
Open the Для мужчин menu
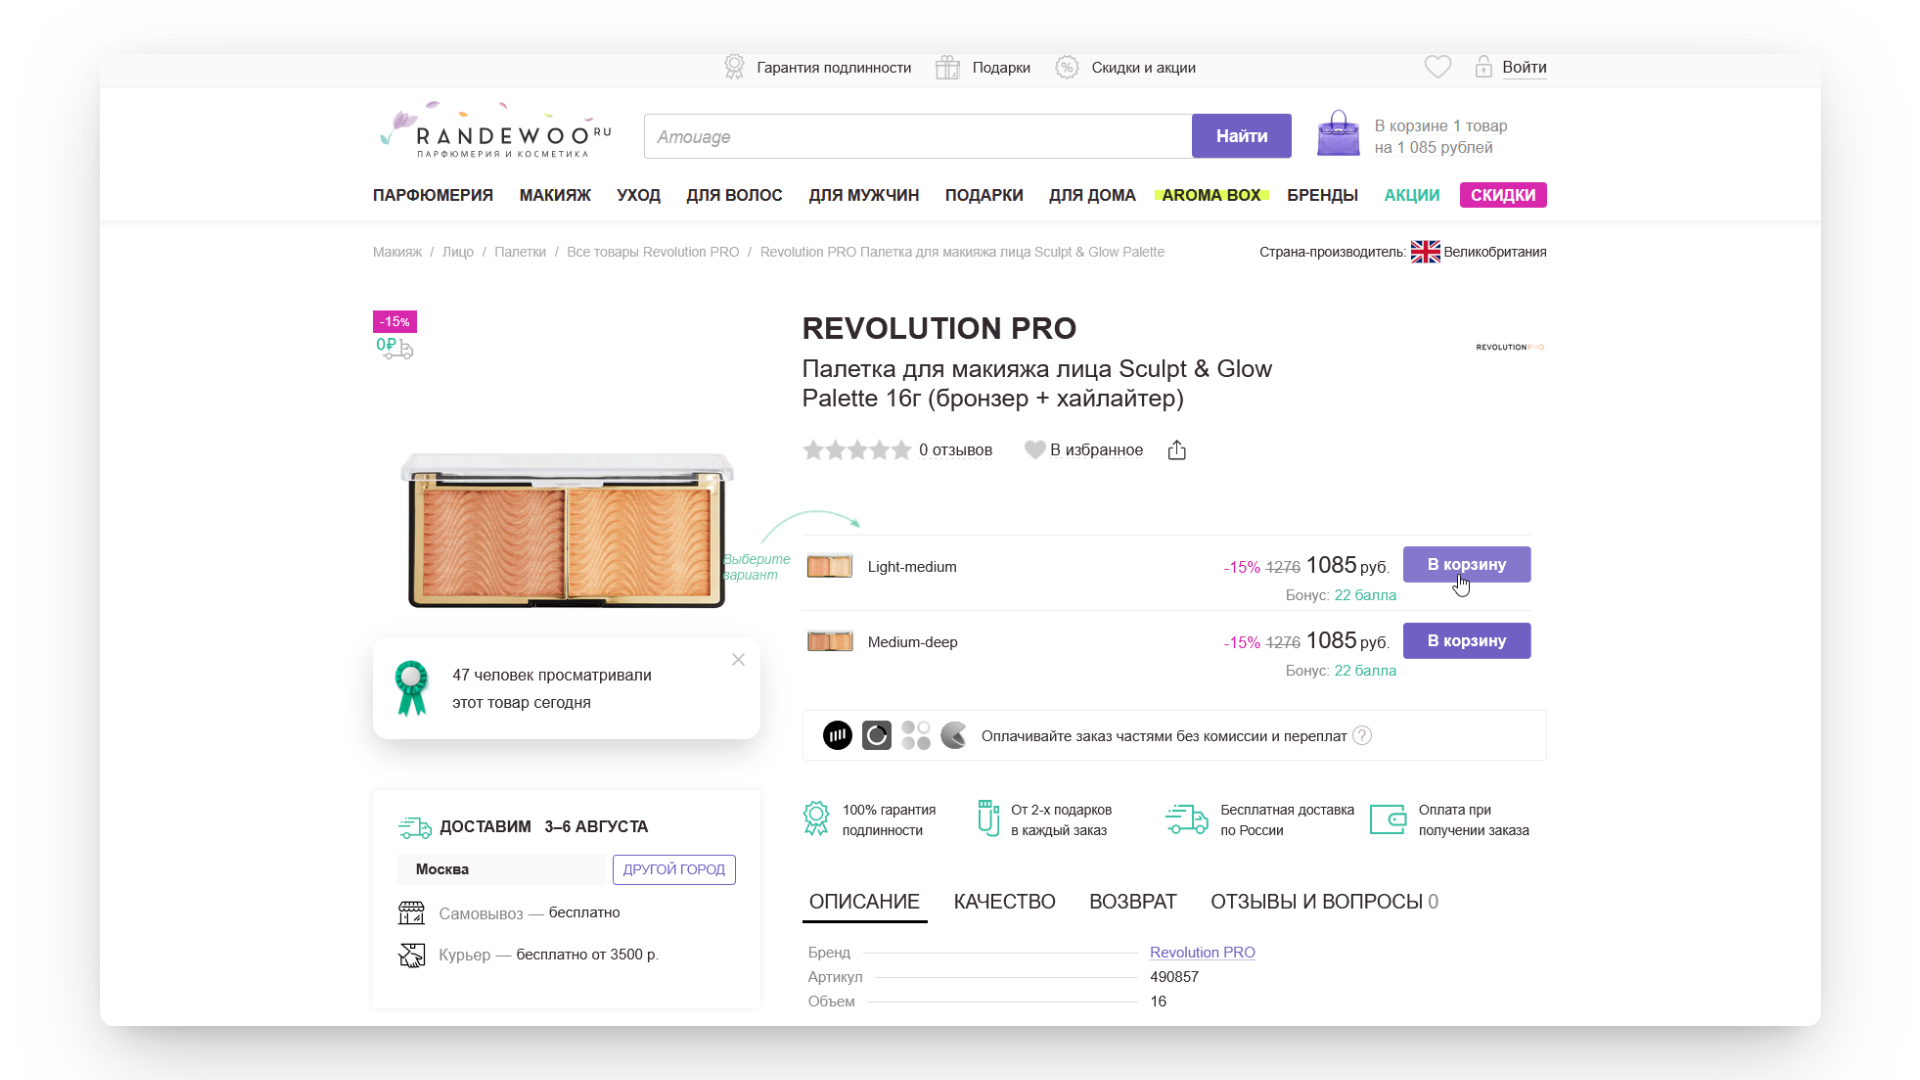click(864, 195)
